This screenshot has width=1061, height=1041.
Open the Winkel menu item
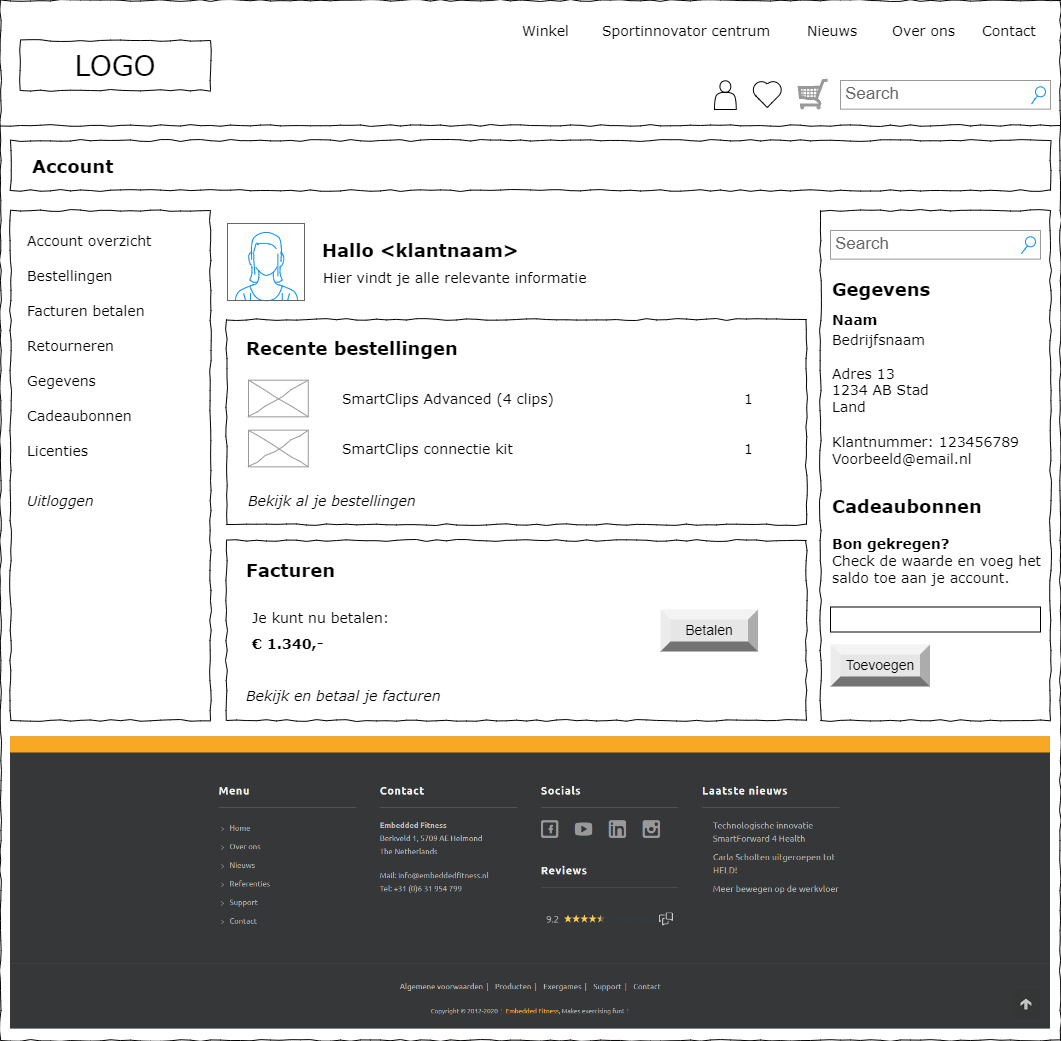pos(545,31)
